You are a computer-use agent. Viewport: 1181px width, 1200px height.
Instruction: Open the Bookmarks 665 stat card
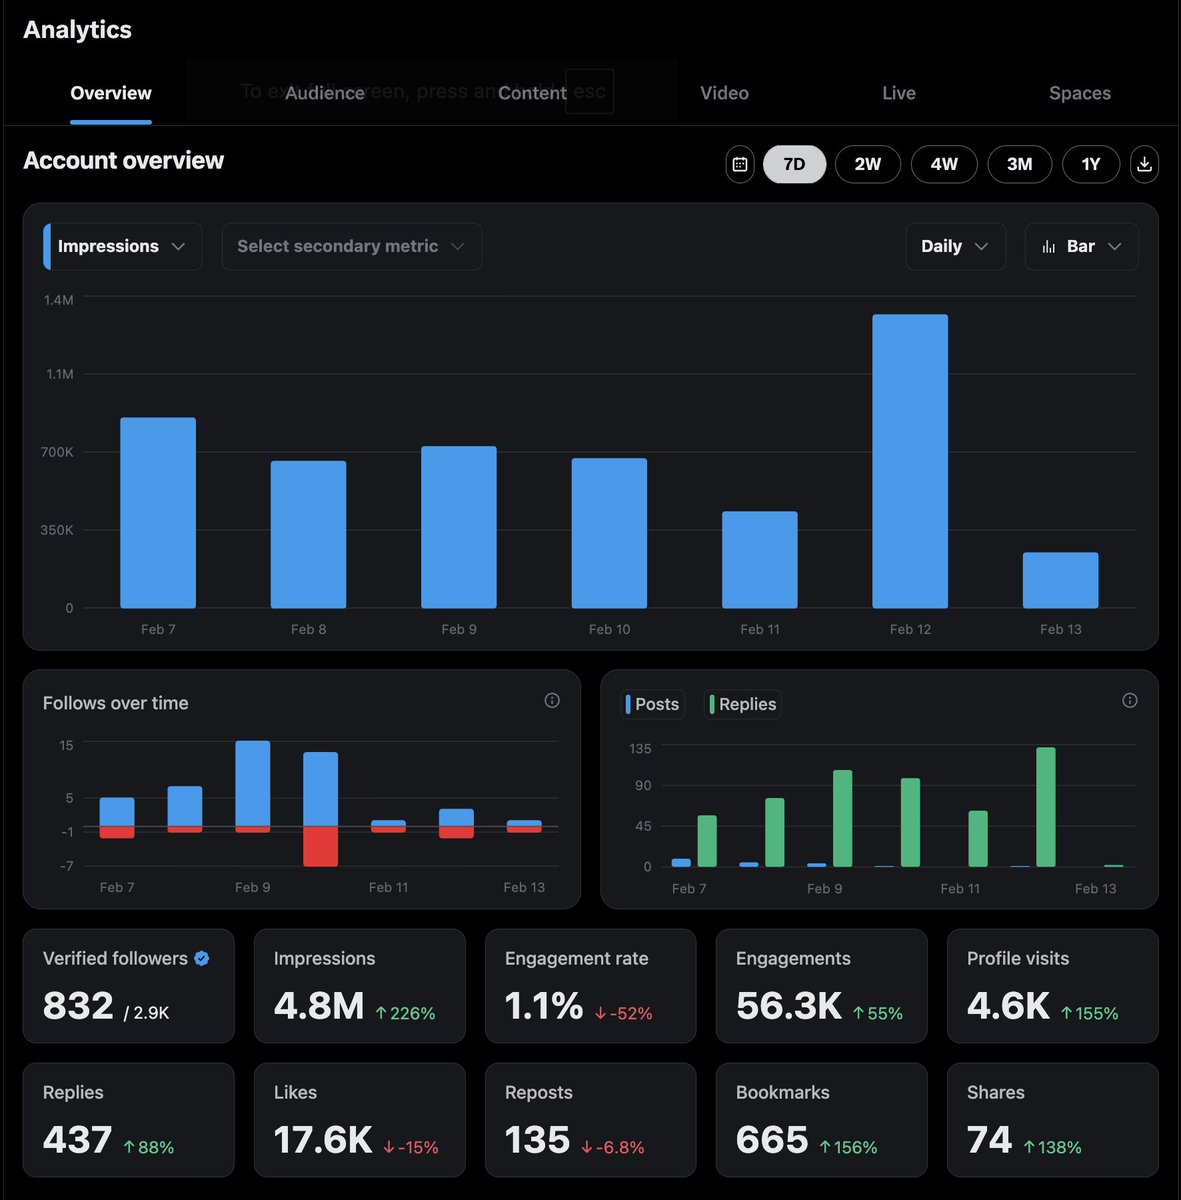tap(822, 1120)
